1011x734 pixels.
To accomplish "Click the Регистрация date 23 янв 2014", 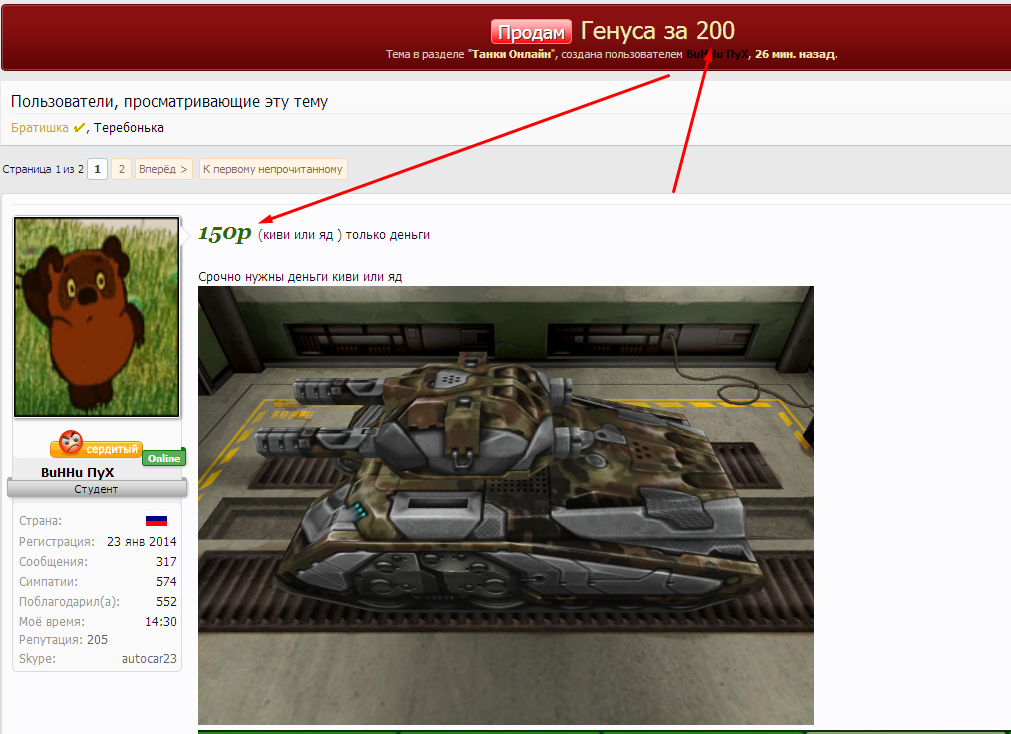I will coord(142,542).
